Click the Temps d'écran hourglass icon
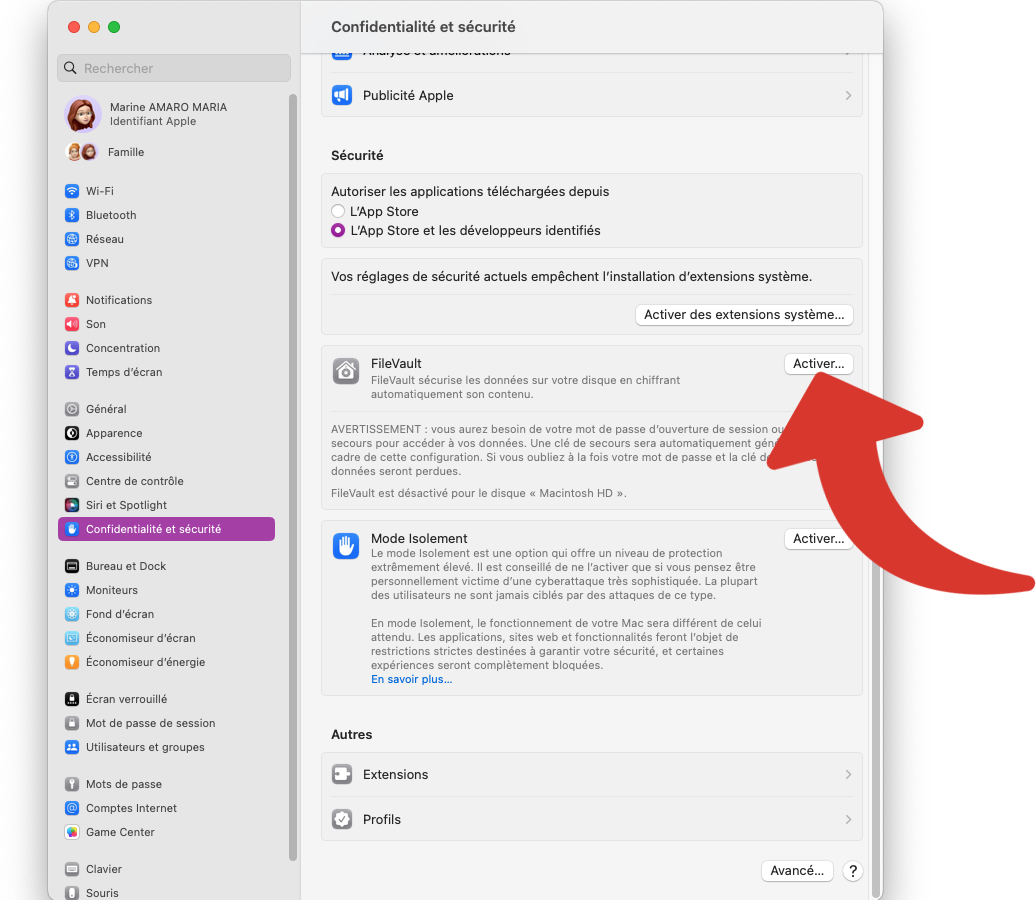 click(x=72, y=372)
